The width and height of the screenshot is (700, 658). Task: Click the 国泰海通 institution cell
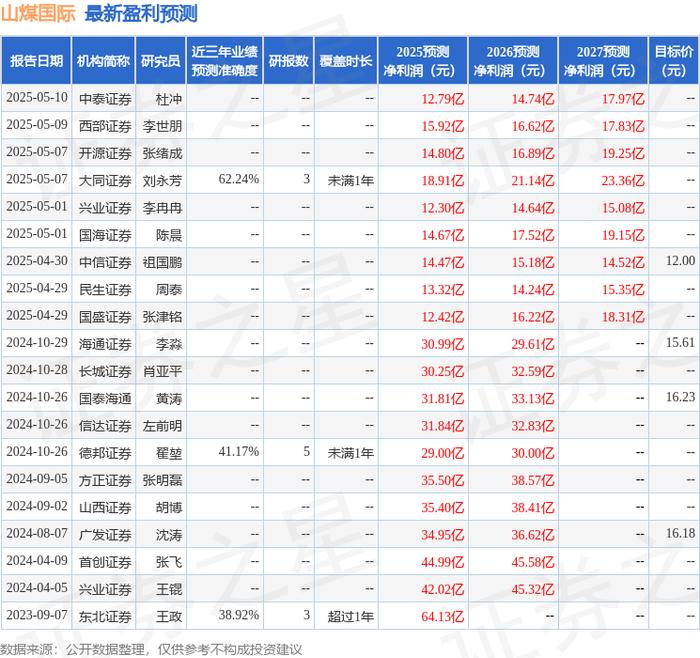click(105, 398)
